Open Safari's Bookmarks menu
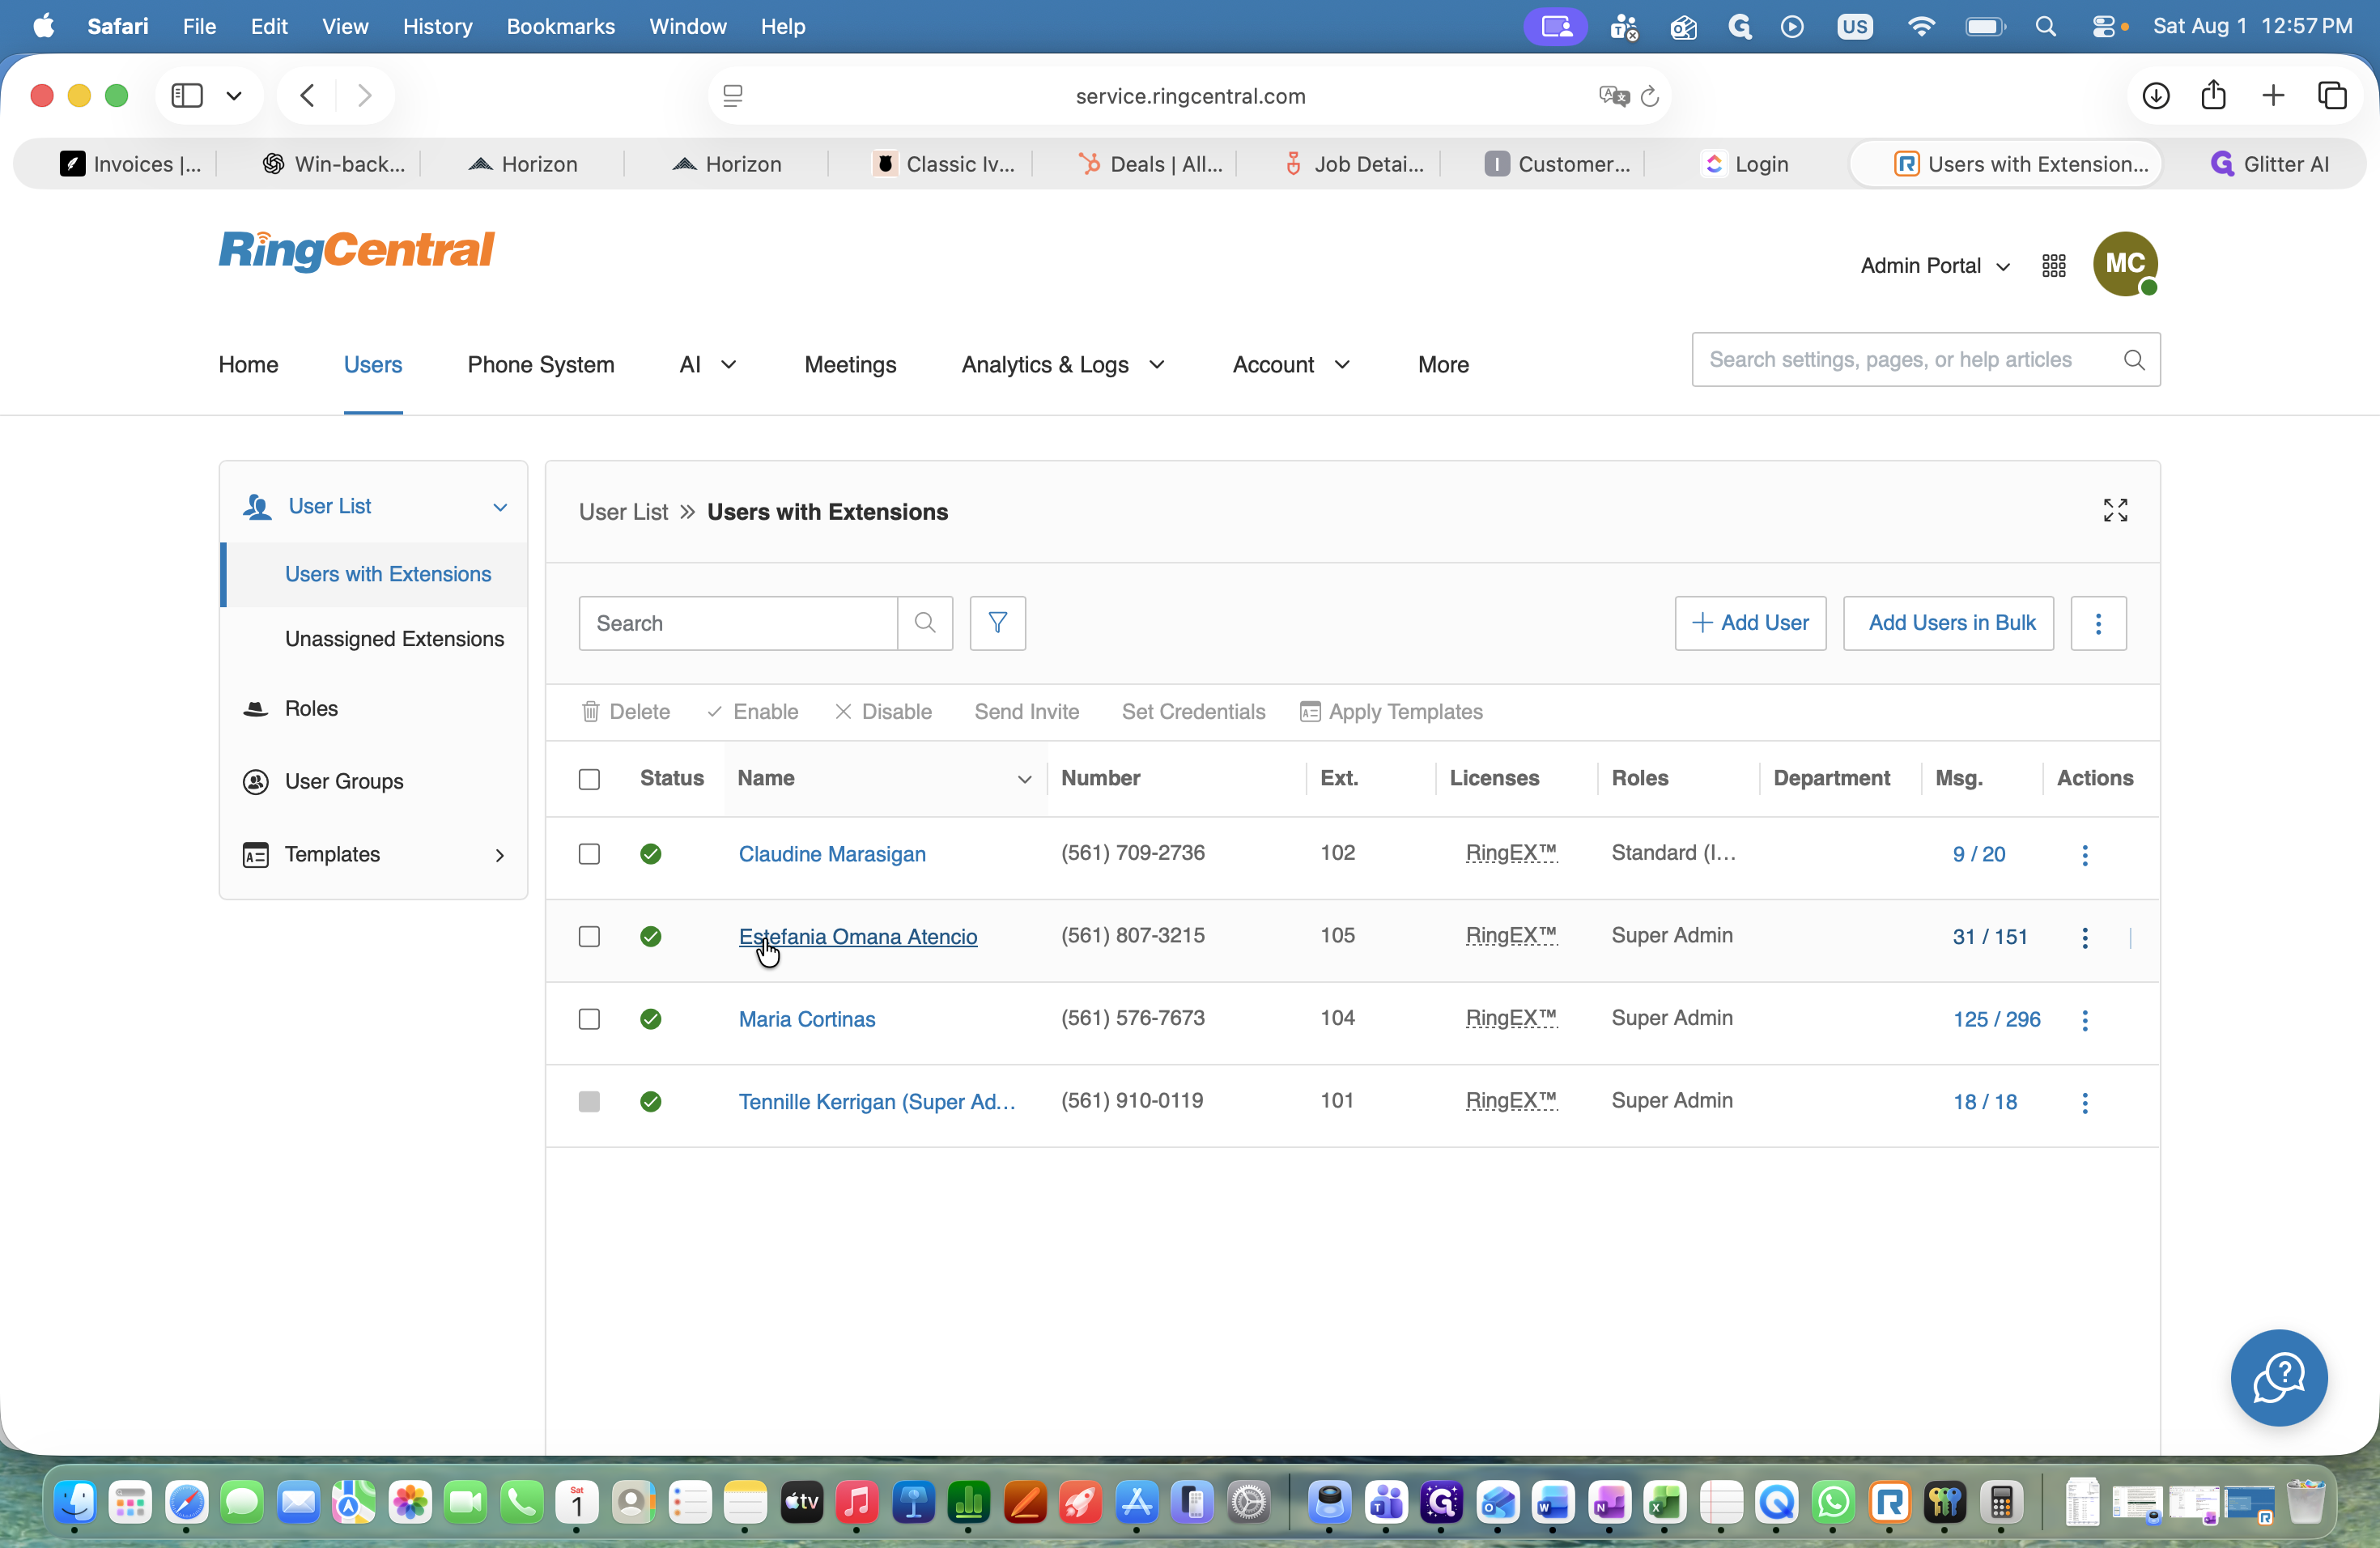This screenshot has height=1548, width=2380. (560, 27)
